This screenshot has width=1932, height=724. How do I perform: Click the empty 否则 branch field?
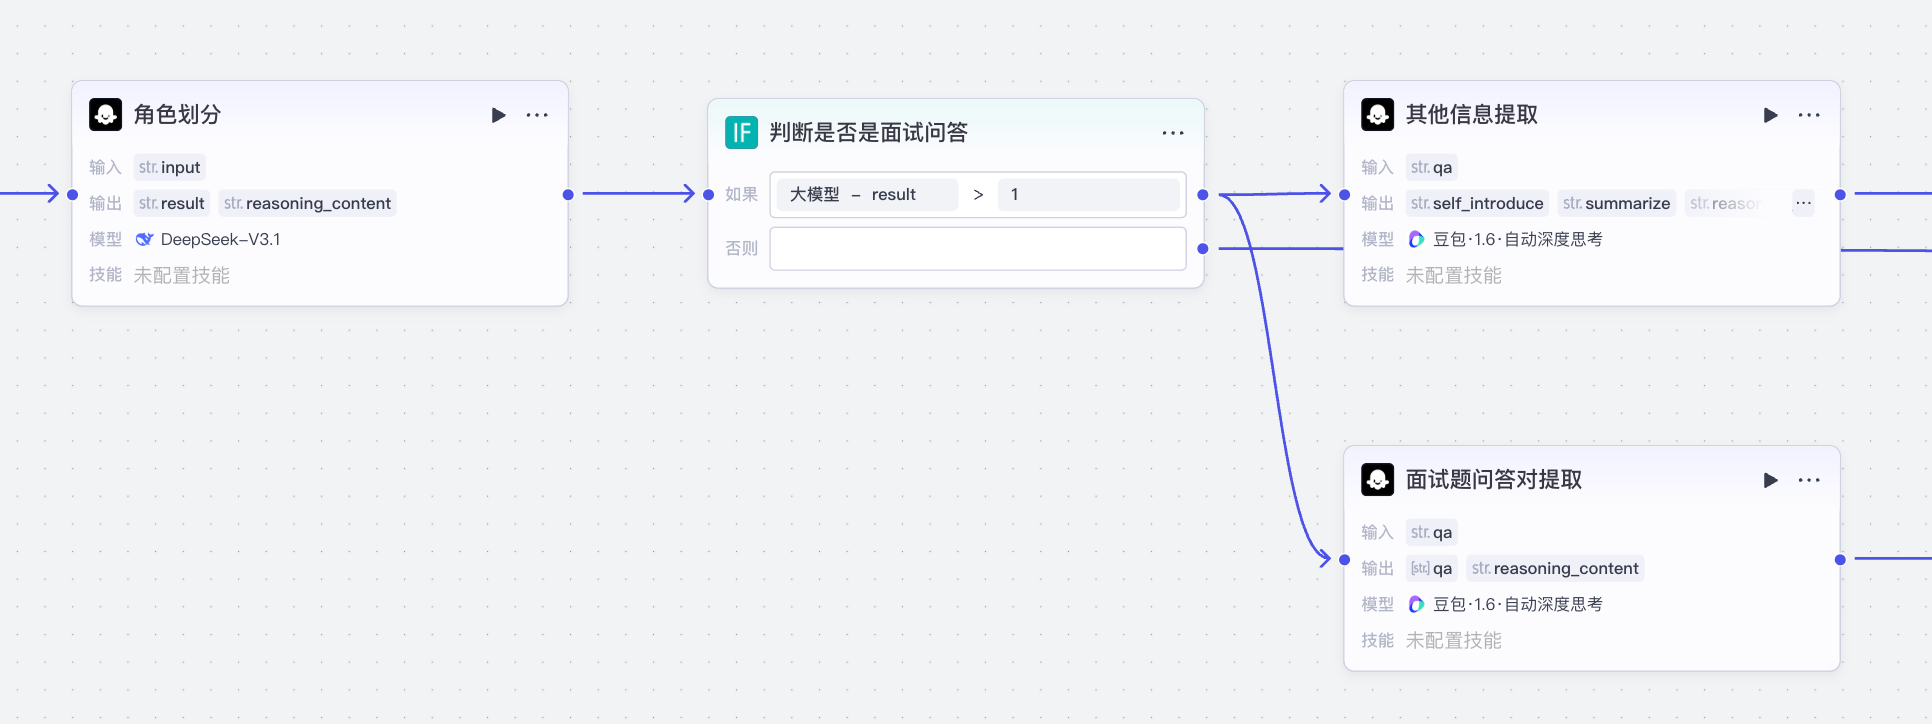pyautogui.click(x=977, y=249)
